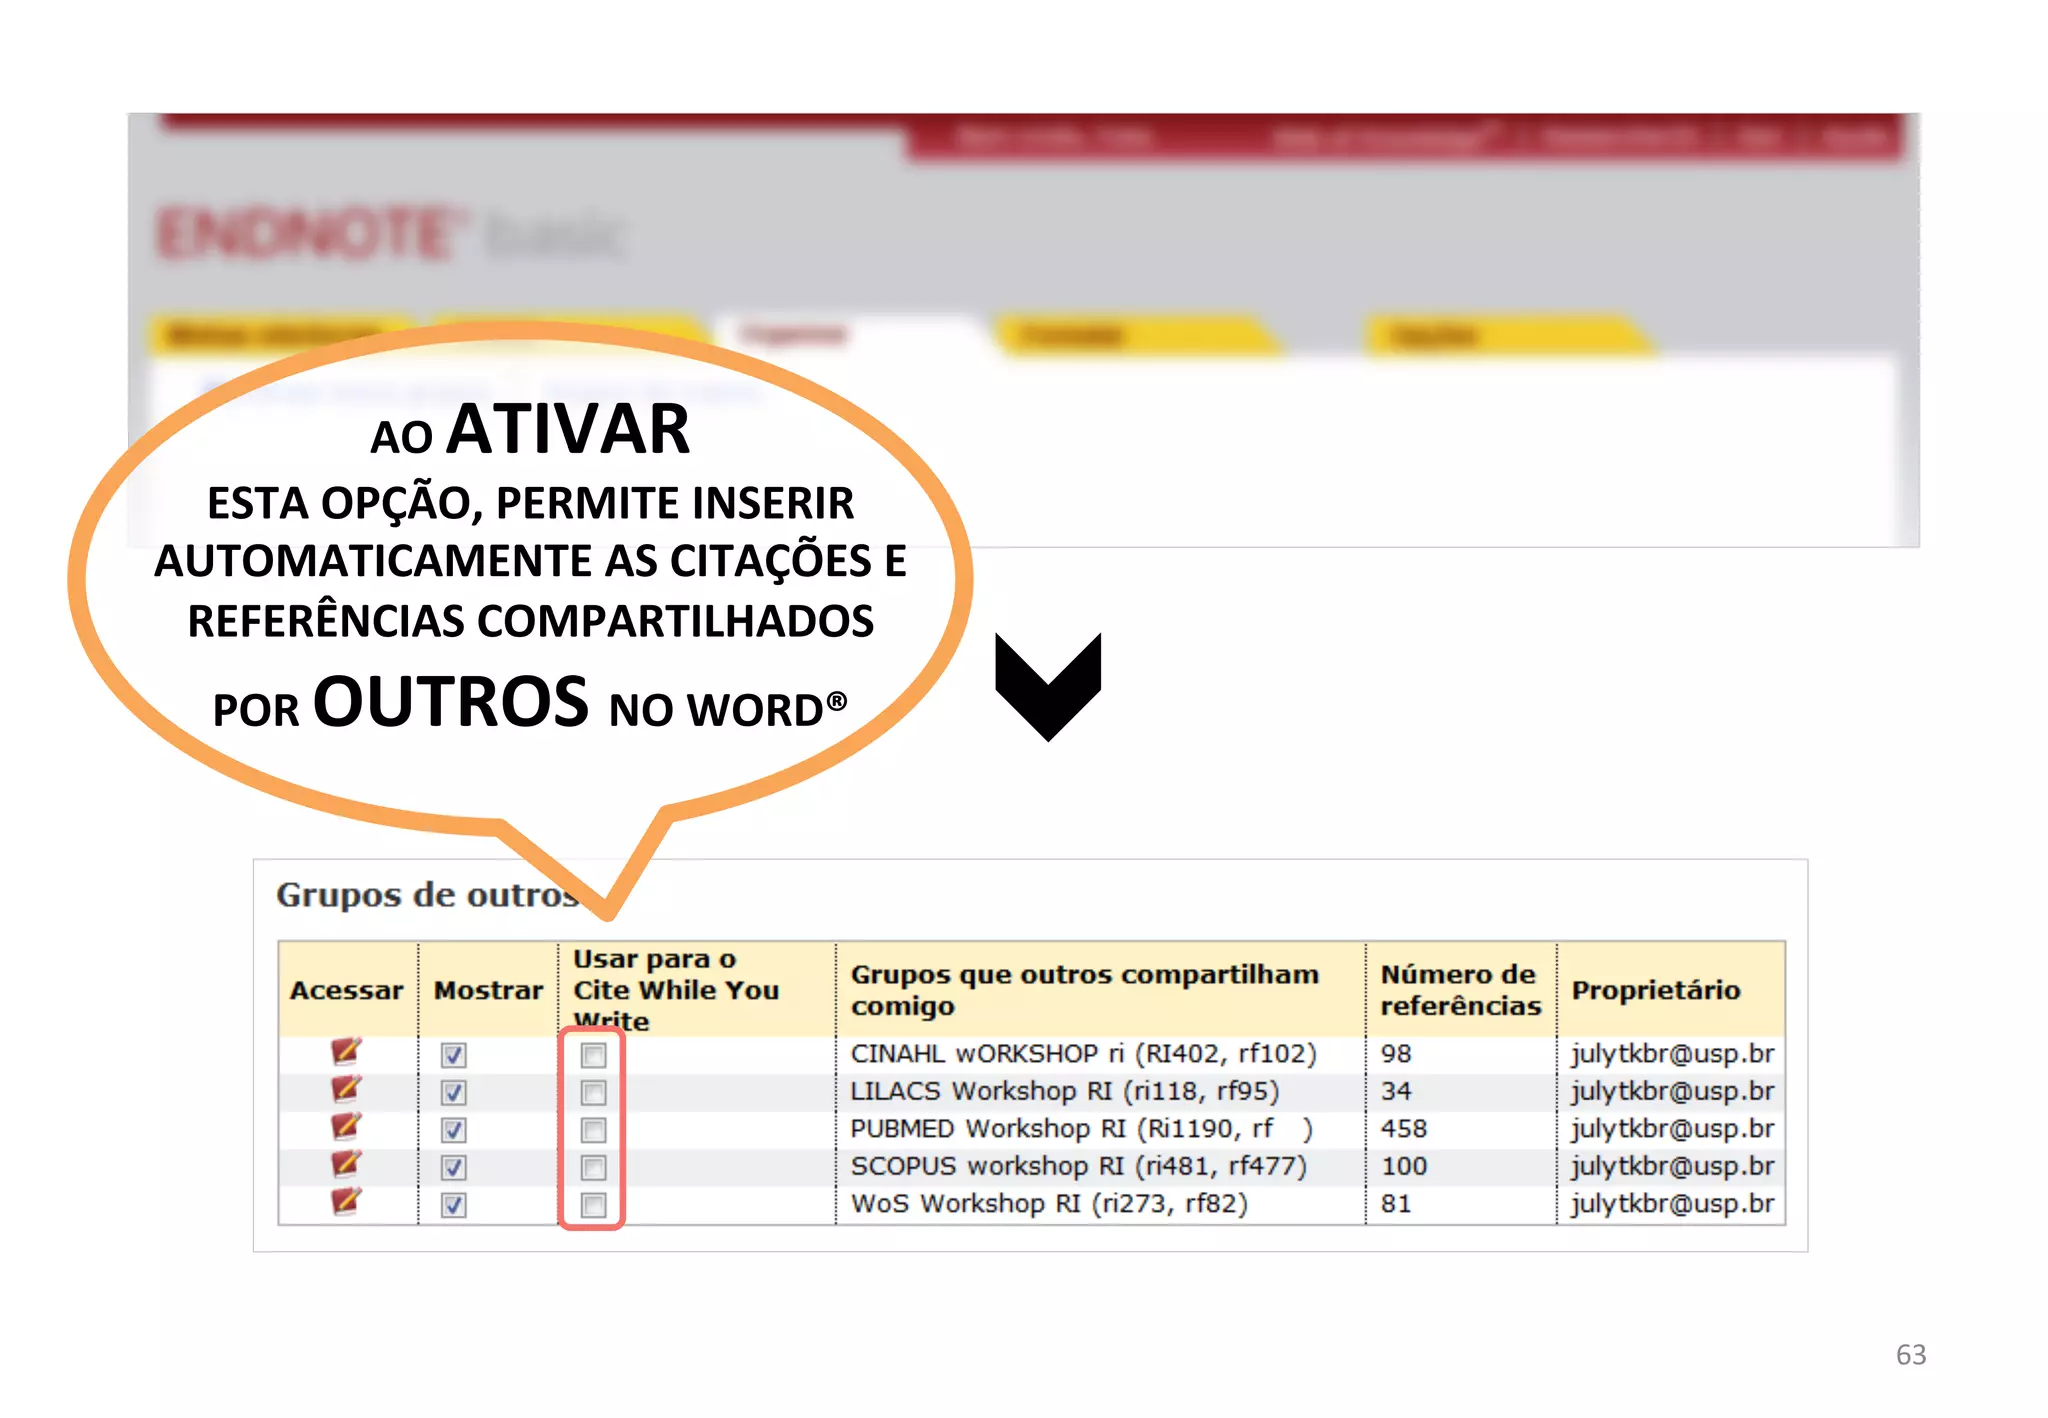Click the slide page number 63
The image size is (2048, 1418).
pos(1910,1355)
